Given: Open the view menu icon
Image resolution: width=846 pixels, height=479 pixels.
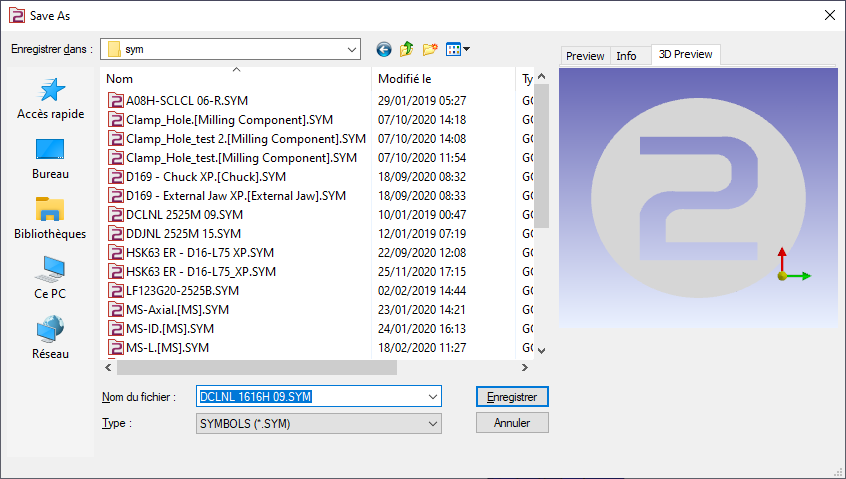Looking at the screenshot, I should (x=457, y=49).
